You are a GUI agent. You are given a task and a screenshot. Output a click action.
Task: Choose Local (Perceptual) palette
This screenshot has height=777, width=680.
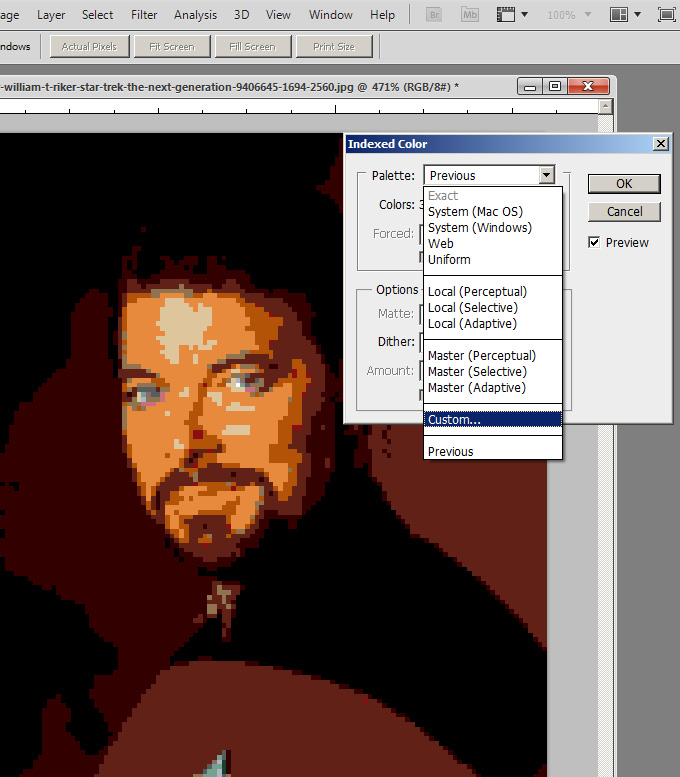(493, 291)
